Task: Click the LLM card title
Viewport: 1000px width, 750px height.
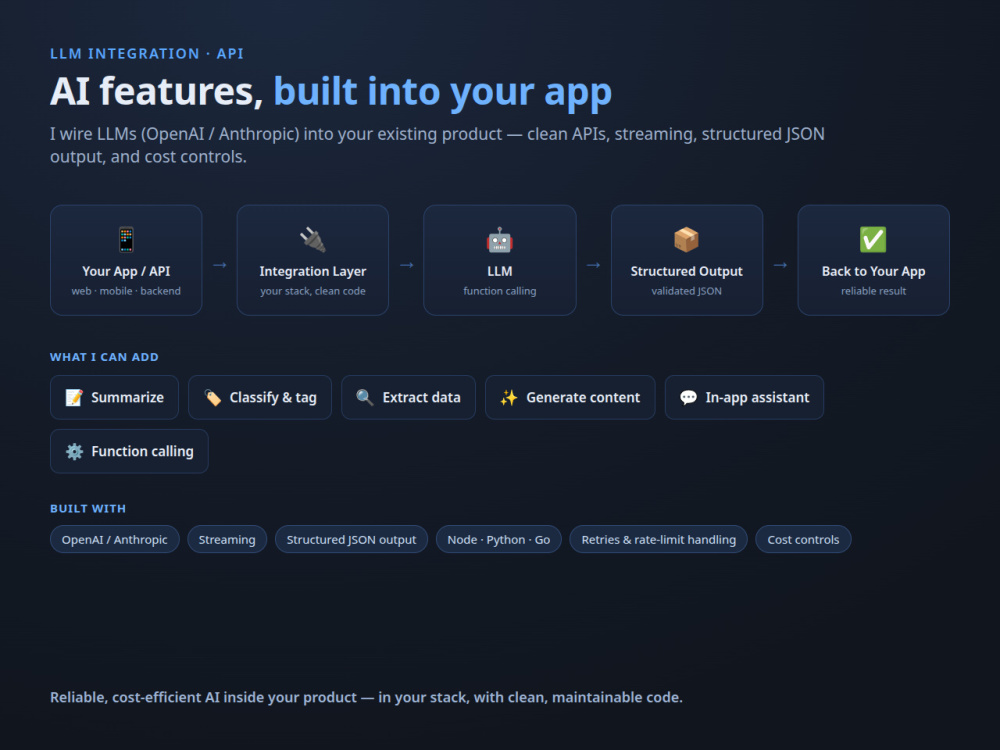Action: coord(499,271)
